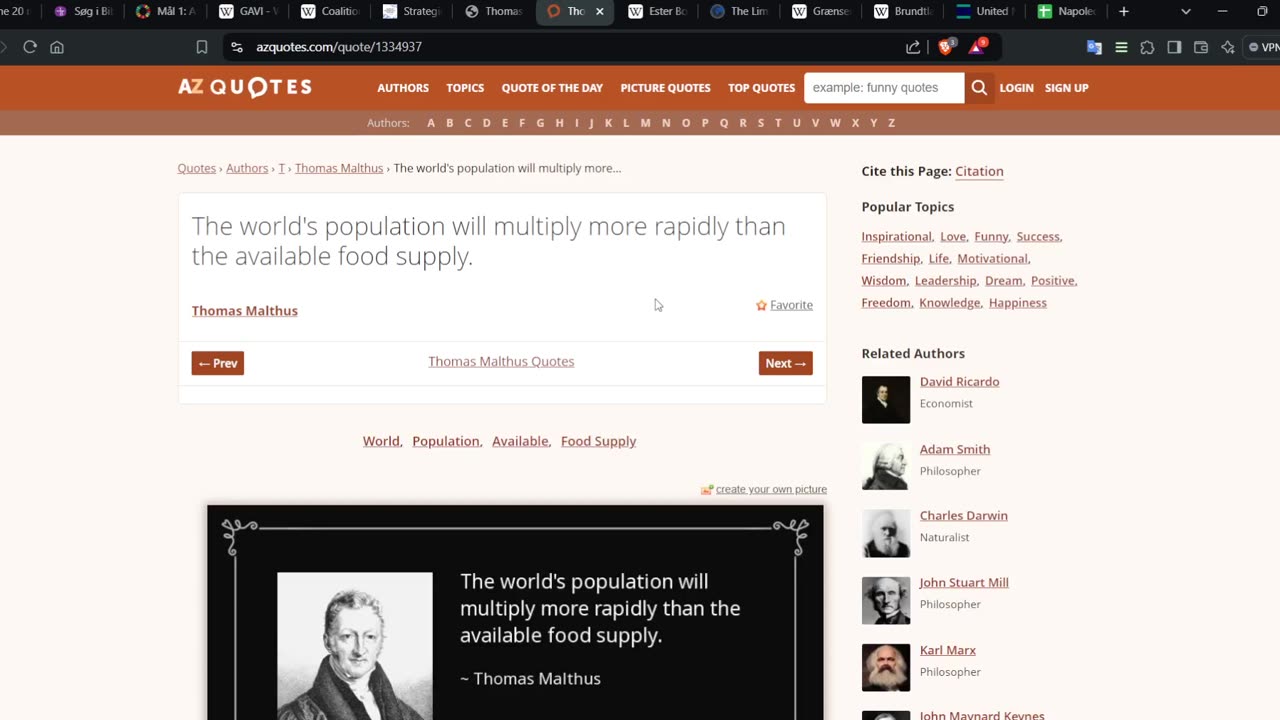Open the extensions puzzle icon
The height and width of the screenshot is (720, 1280).
coord(1147,47)
